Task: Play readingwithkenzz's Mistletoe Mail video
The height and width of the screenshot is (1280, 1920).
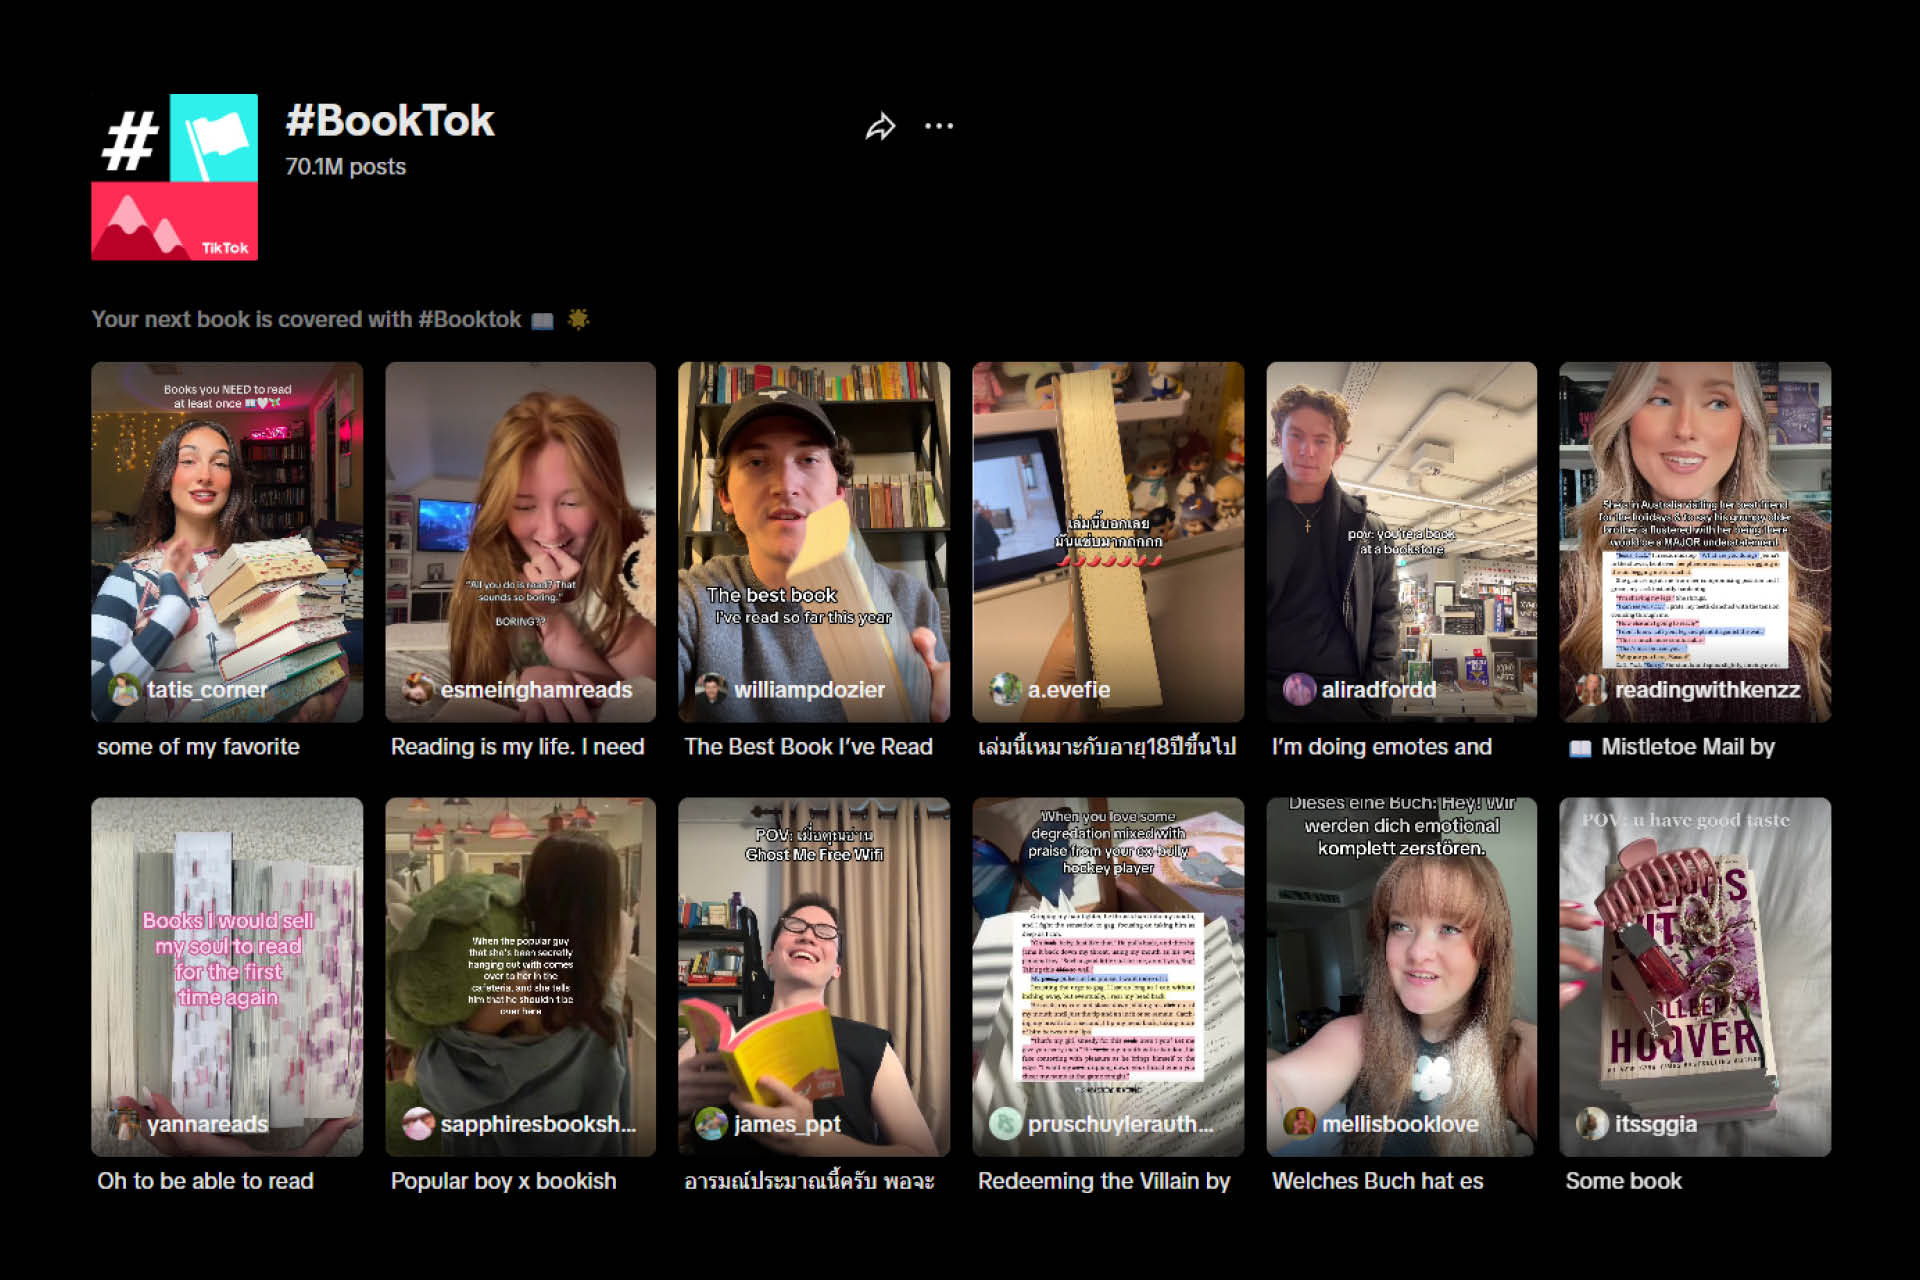Action: 1694,540
